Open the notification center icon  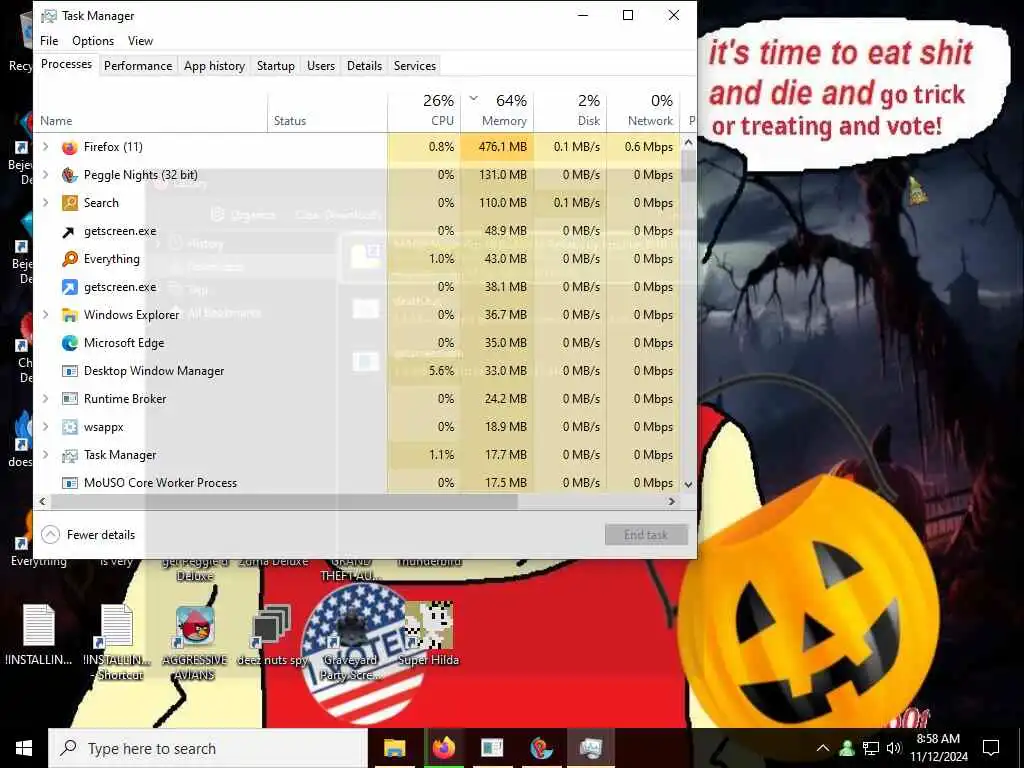991,748
